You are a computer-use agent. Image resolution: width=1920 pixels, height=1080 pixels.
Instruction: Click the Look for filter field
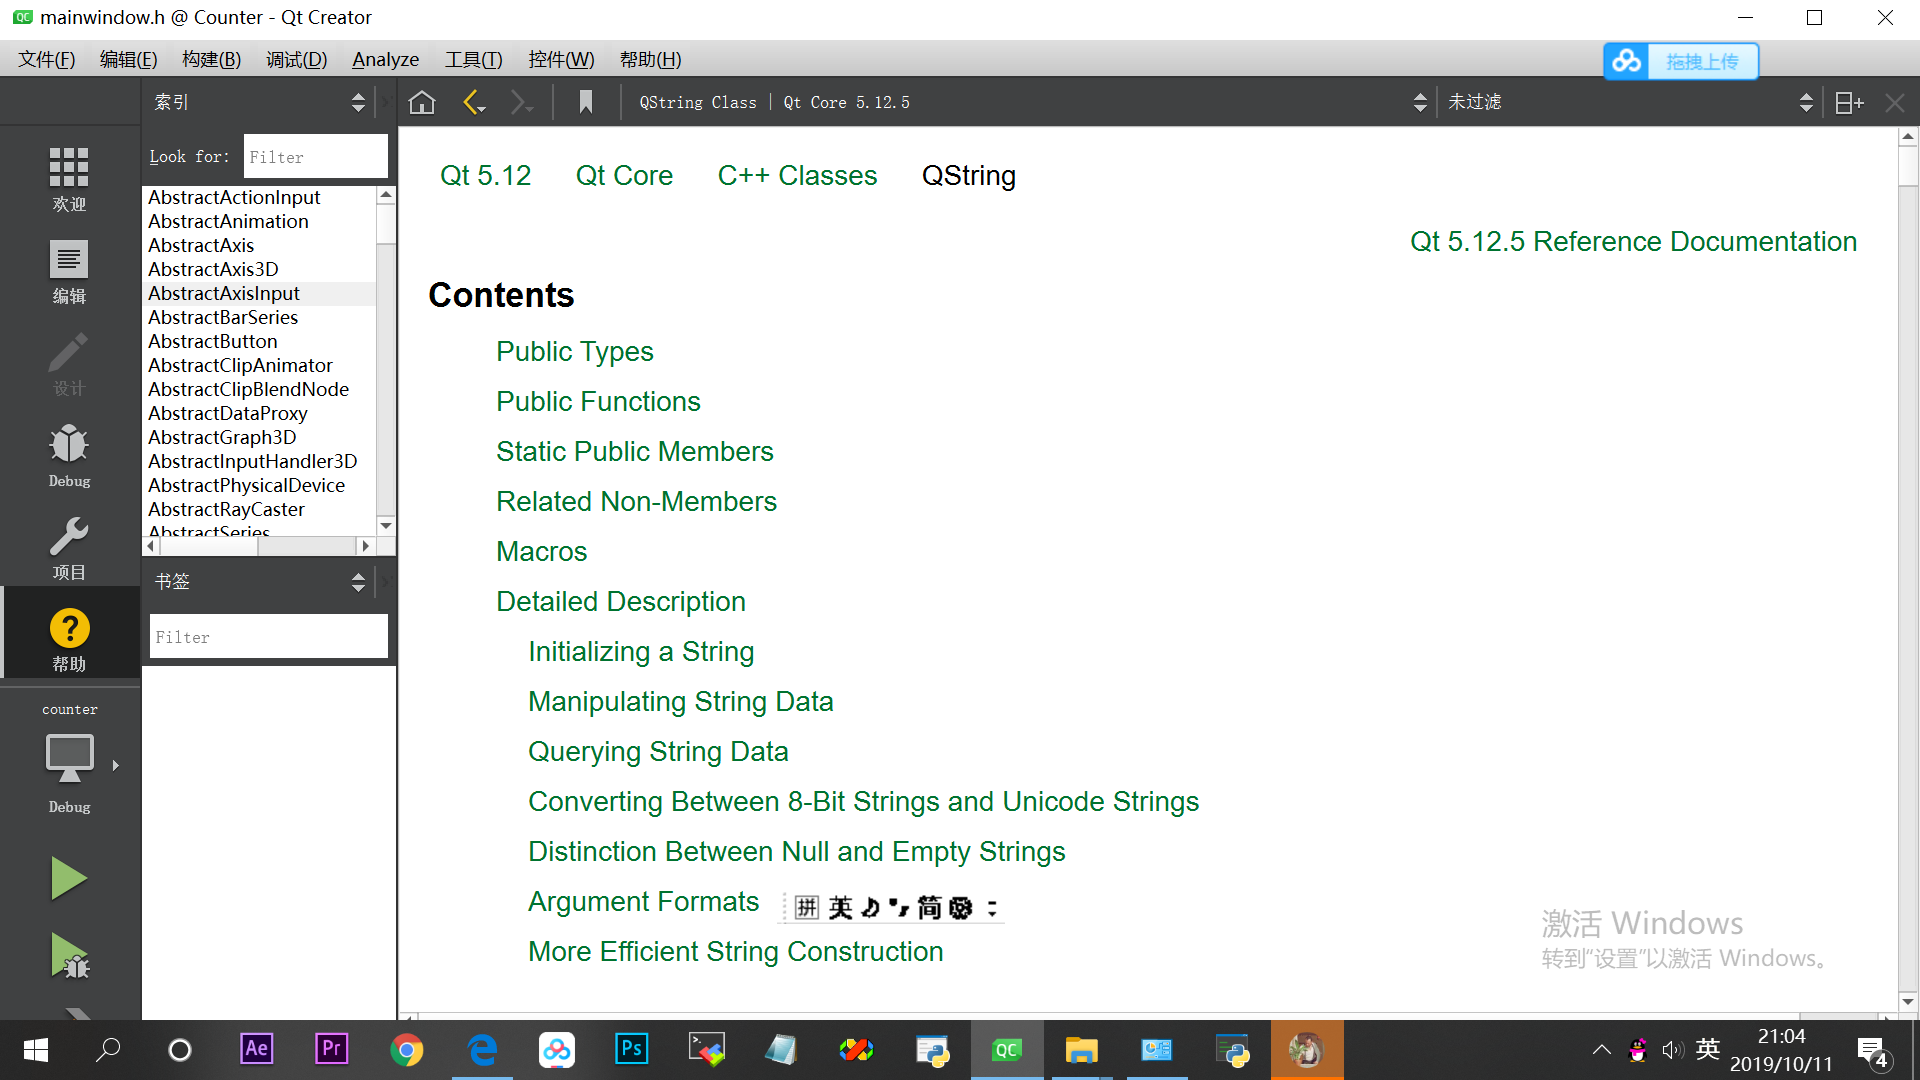tap(315, 157)
